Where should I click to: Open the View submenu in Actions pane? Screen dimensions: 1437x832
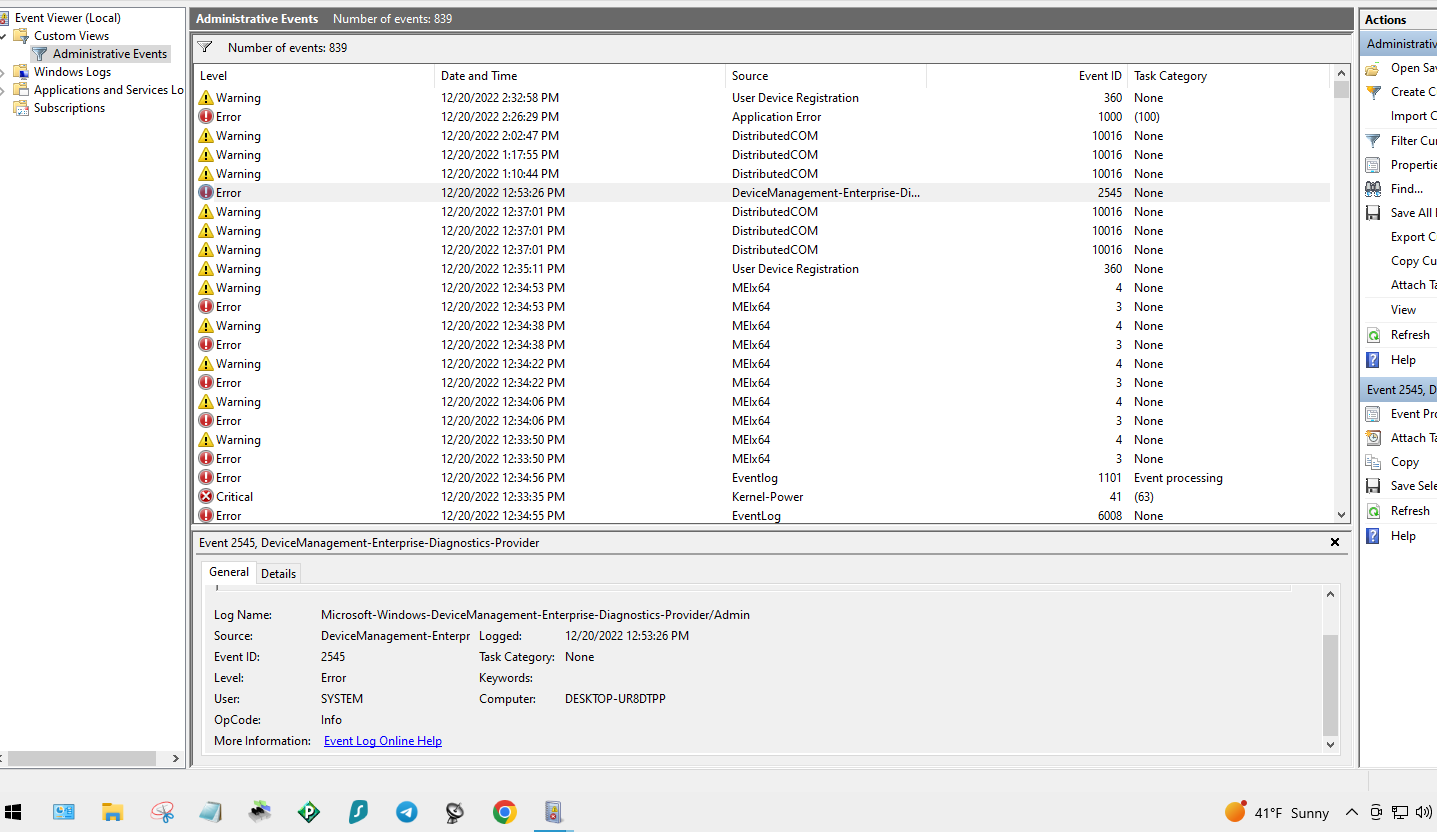click(x=1404, y=310)
